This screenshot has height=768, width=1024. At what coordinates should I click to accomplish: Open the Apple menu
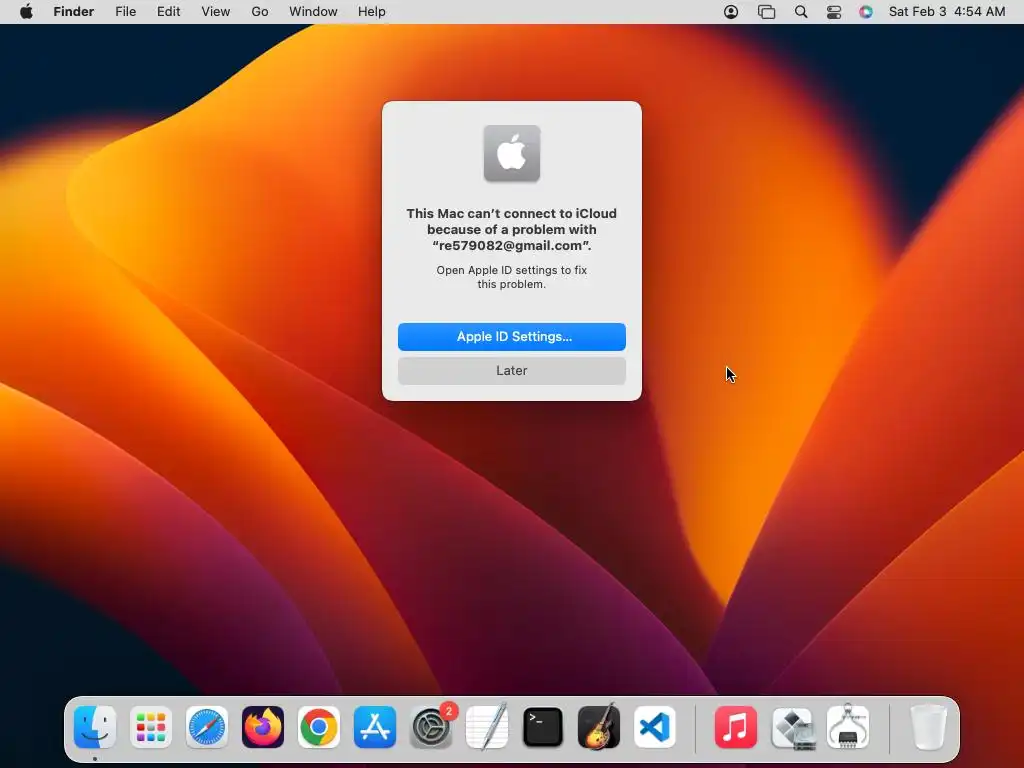26,12
